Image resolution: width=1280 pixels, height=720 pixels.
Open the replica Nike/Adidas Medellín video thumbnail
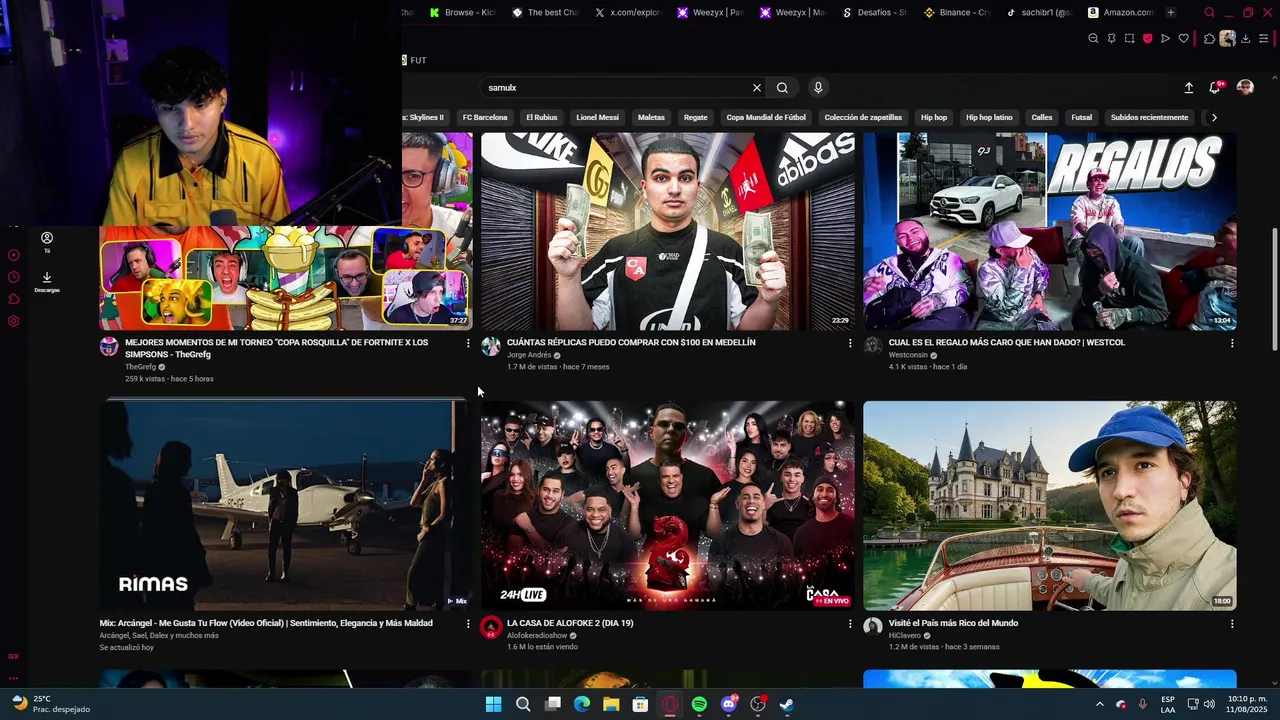click(x=668, y=231)
